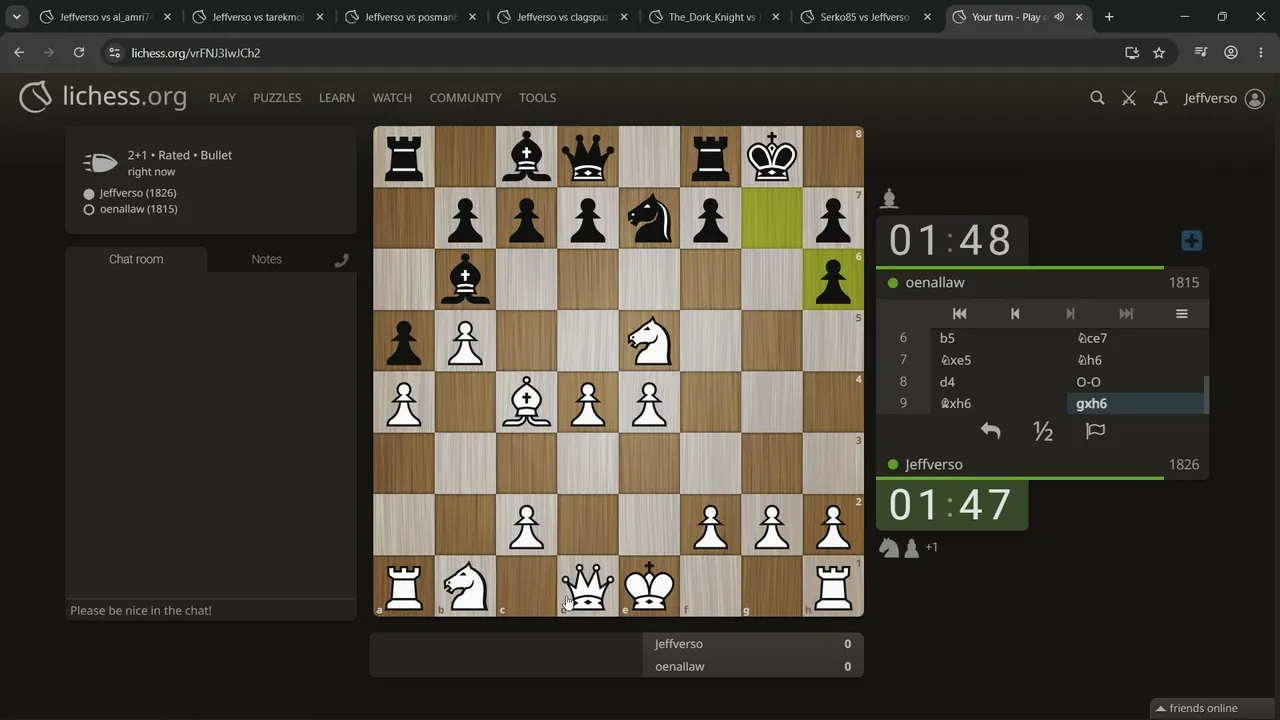The image size is (1280, 720).
Task: Switch to Serko85 vs Jeffverso browser tab
Action: (864, 17)
